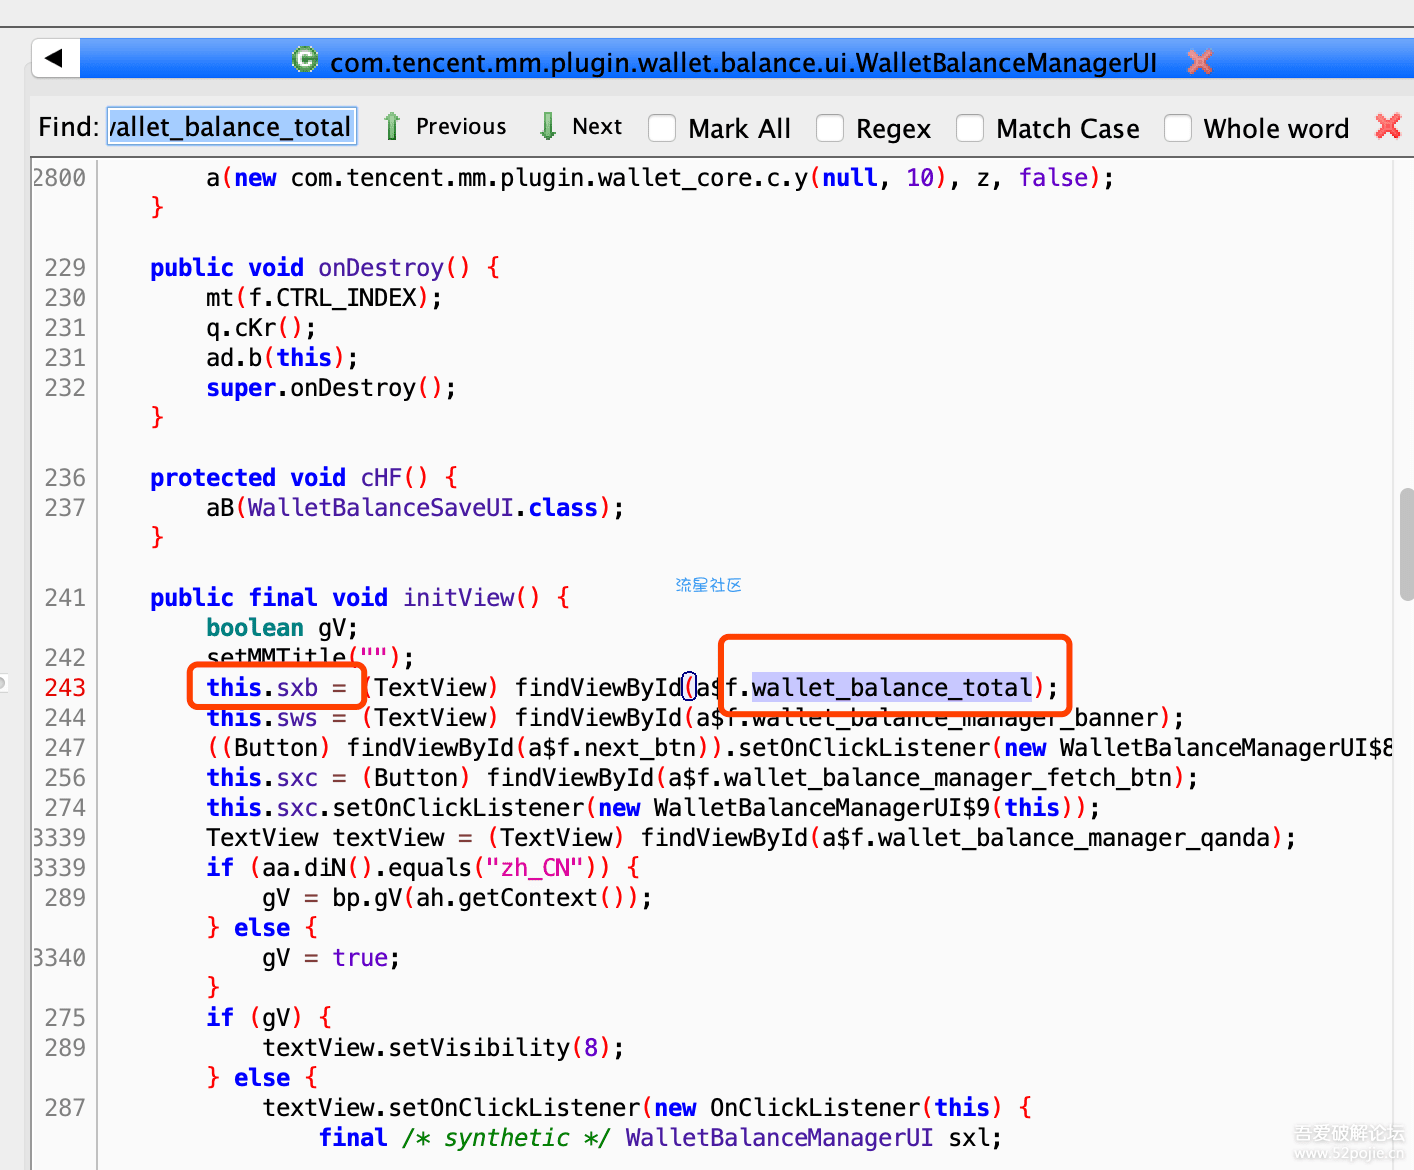Click wallet_balance_manager_qanda identifier
Viewport: 1414px width, 1170px height.
1073,838
